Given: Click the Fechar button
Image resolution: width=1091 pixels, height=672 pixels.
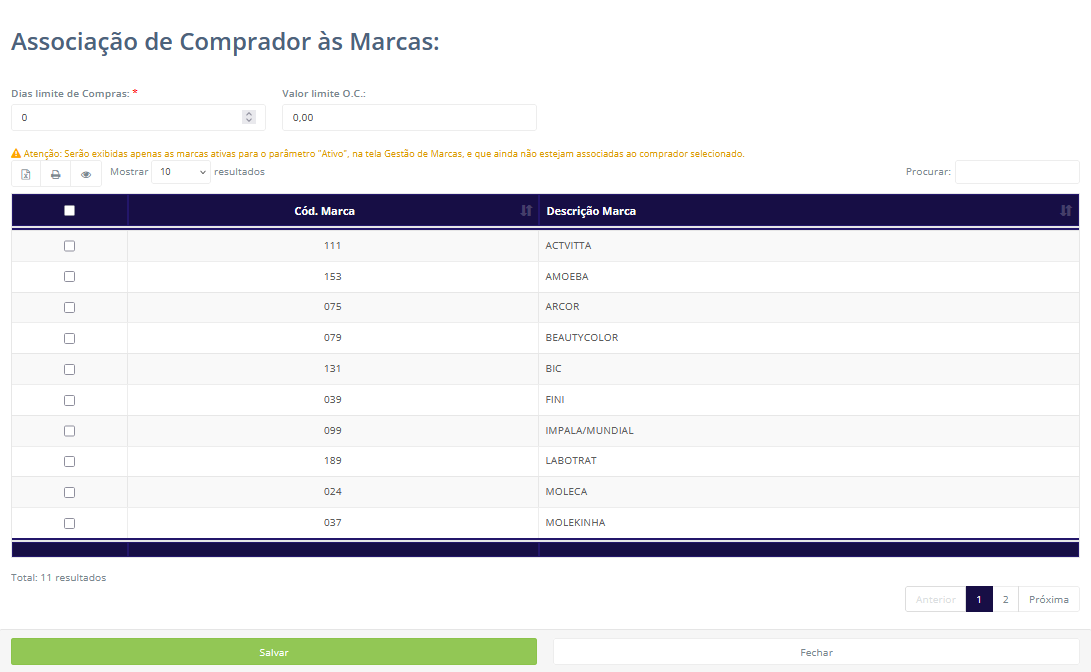Looking at the screenshot, I should point(816,653).
